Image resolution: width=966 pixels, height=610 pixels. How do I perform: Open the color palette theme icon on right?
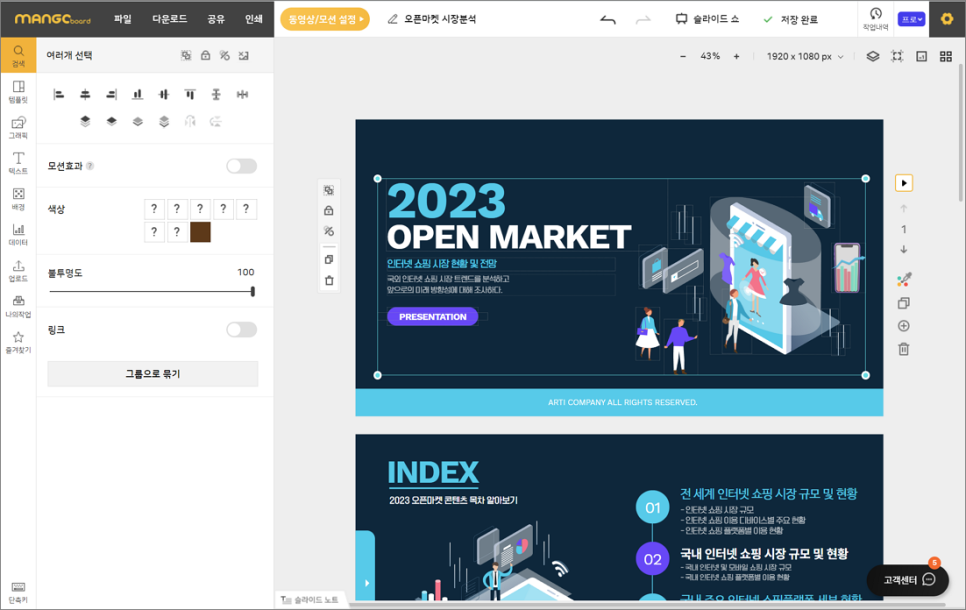904,280
